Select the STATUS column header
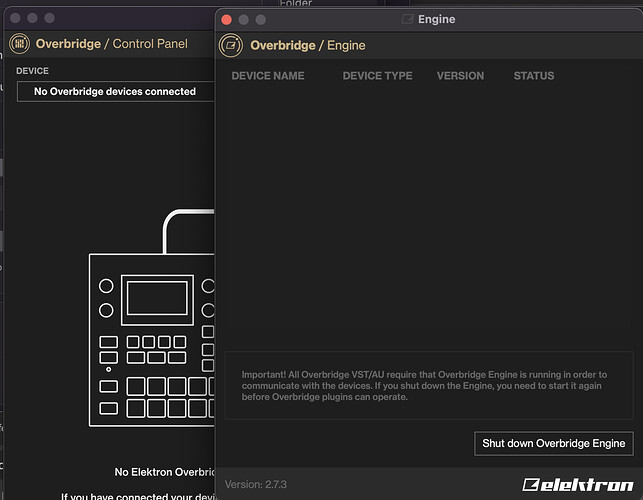 tap(533, 76)
